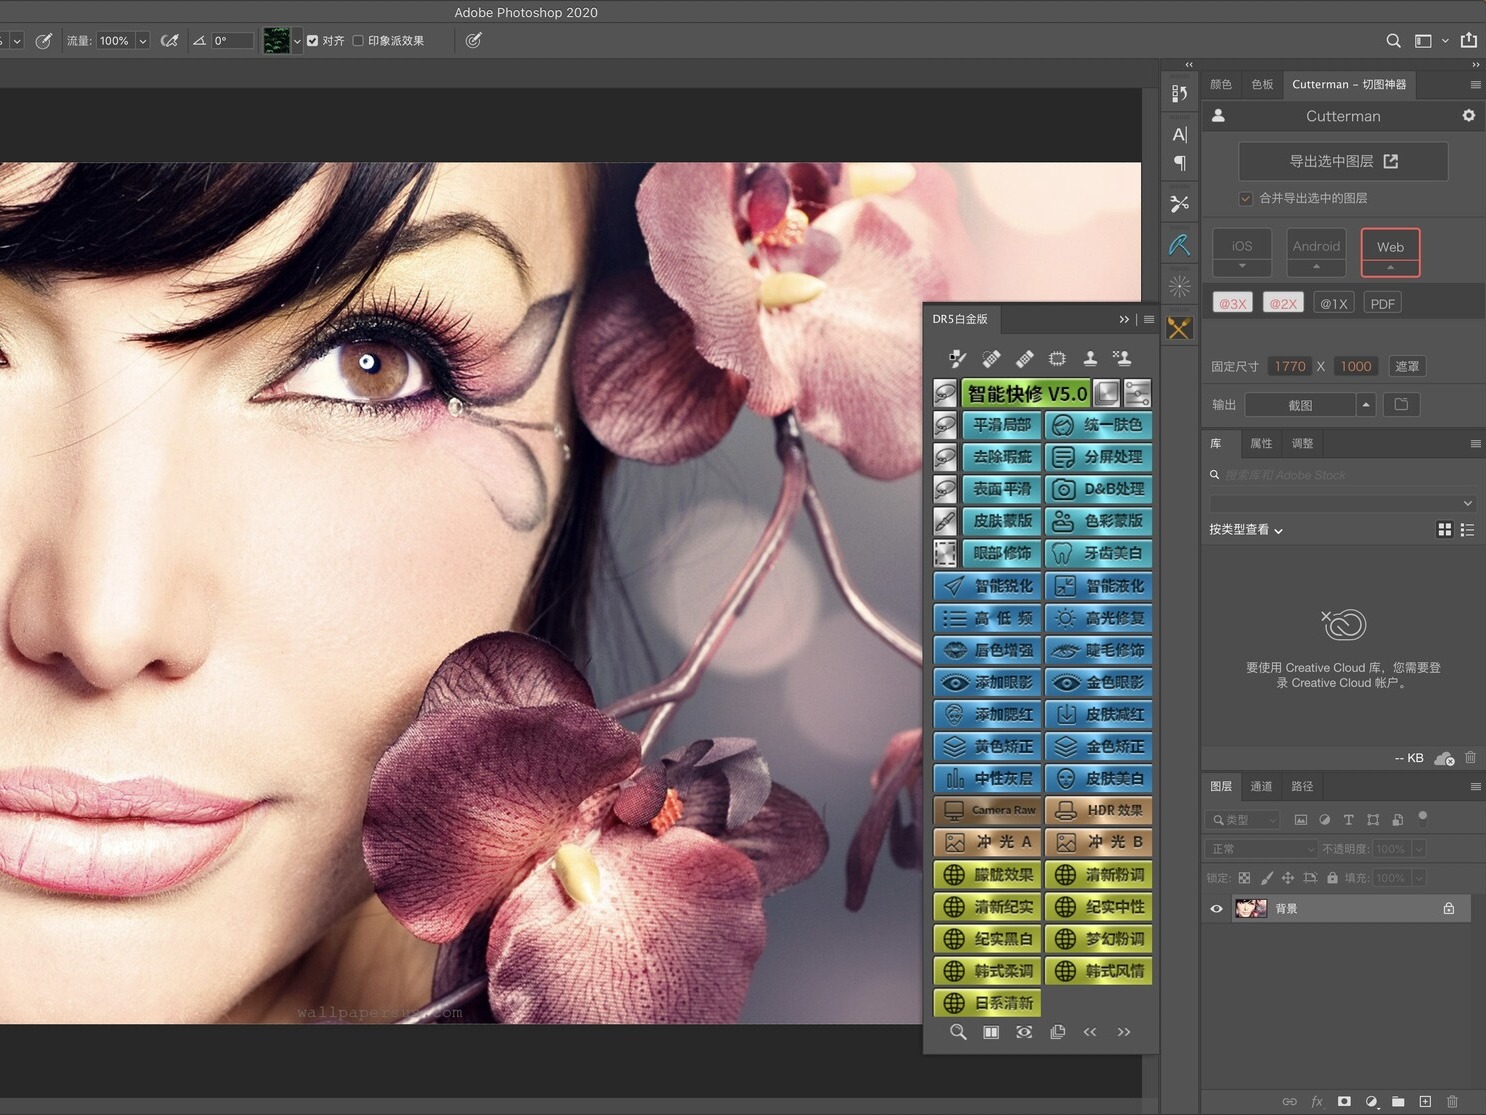Open the 颜色 color panel tab
The image size is (1486, 1115).
click(1220, 84)
